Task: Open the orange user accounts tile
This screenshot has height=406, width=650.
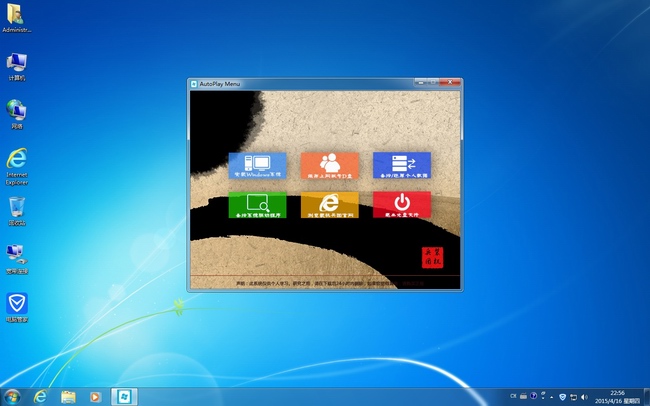Action: coord(330,166)
